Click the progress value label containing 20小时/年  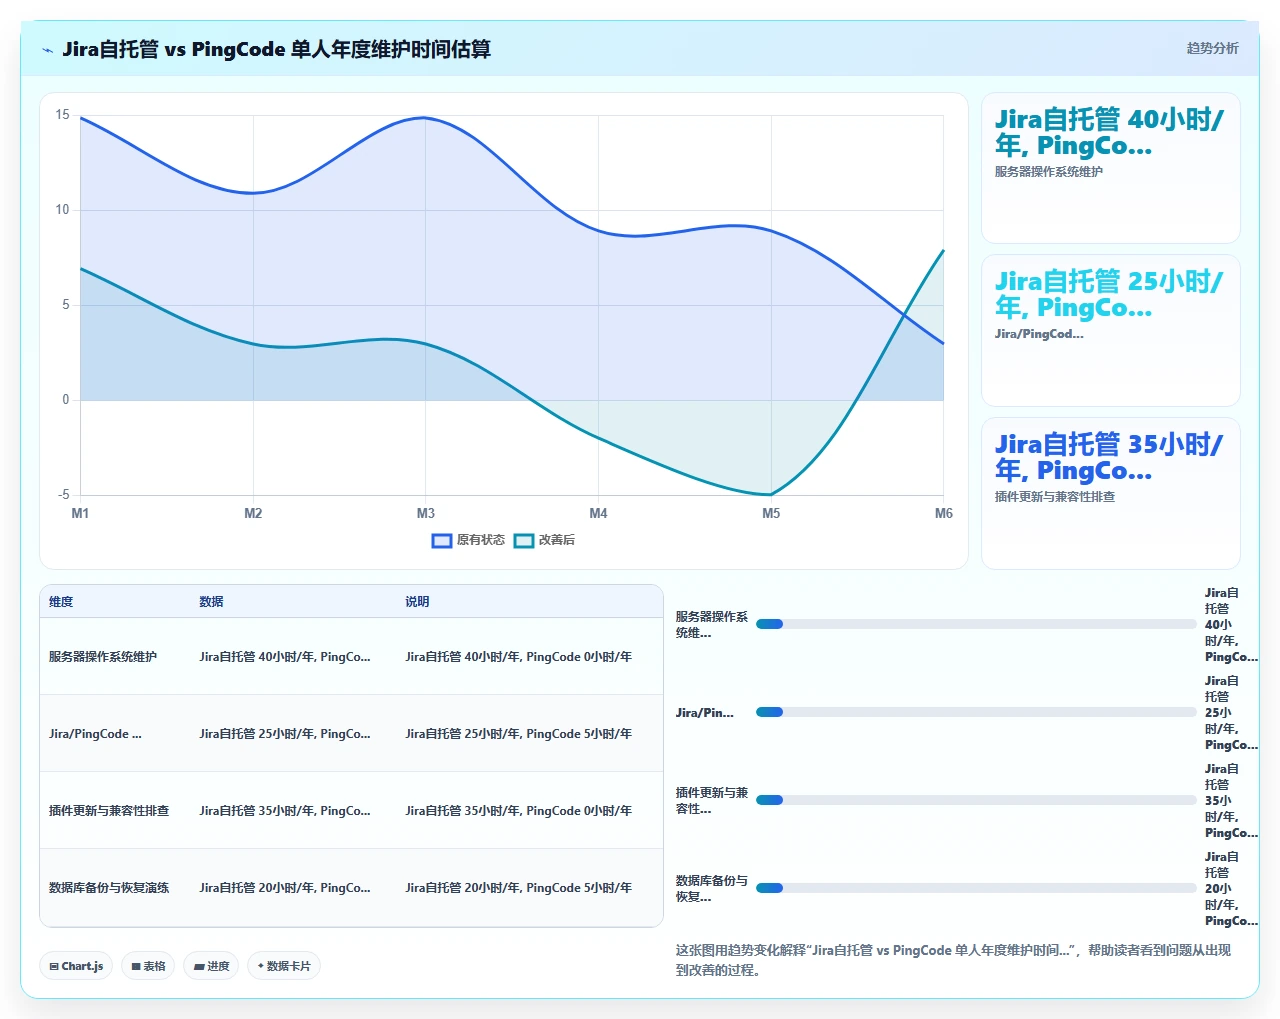[1230, 889]
